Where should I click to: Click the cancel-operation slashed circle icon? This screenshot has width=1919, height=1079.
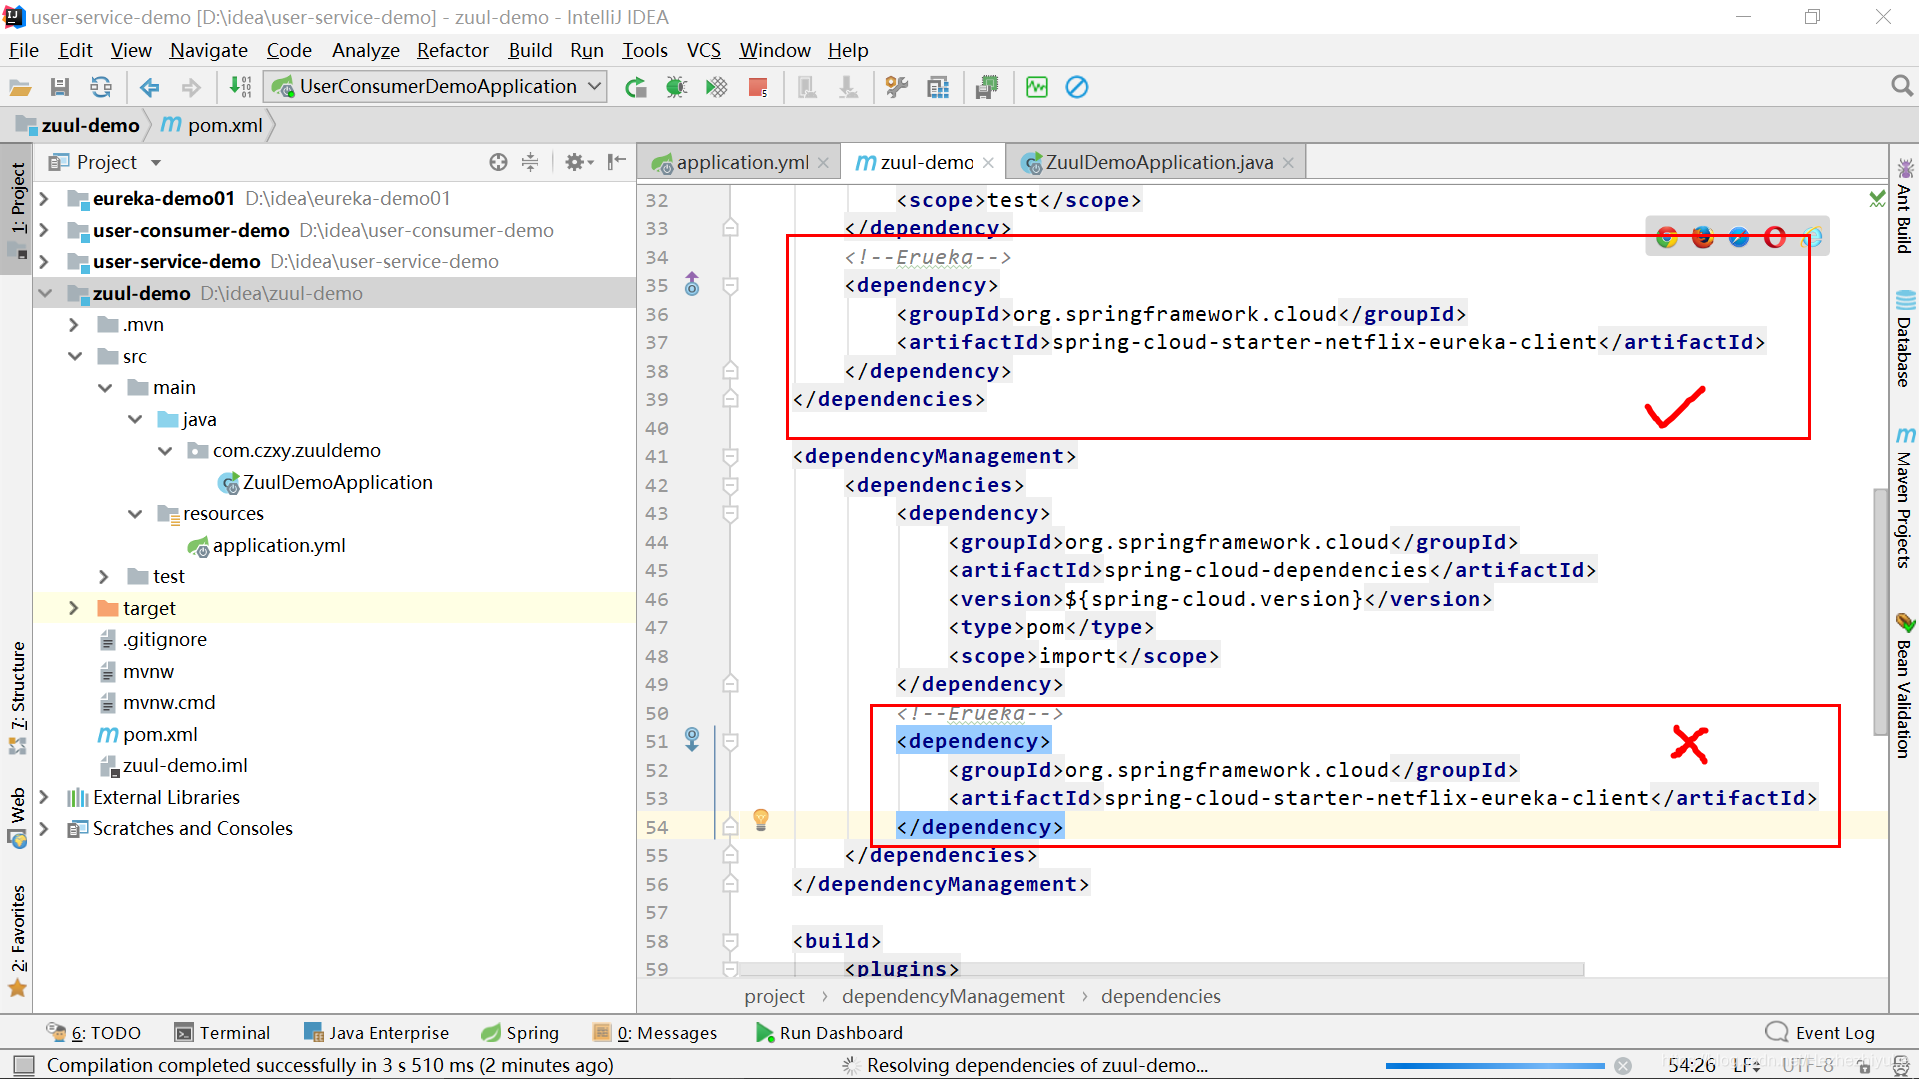pos(1077,87)
